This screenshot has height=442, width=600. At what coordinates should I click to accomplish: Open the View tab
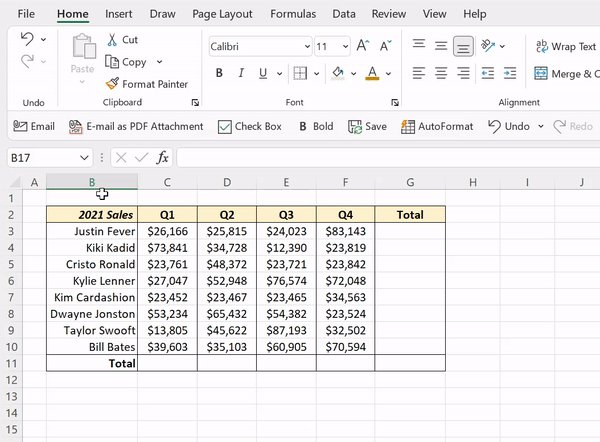pos(435,14)
